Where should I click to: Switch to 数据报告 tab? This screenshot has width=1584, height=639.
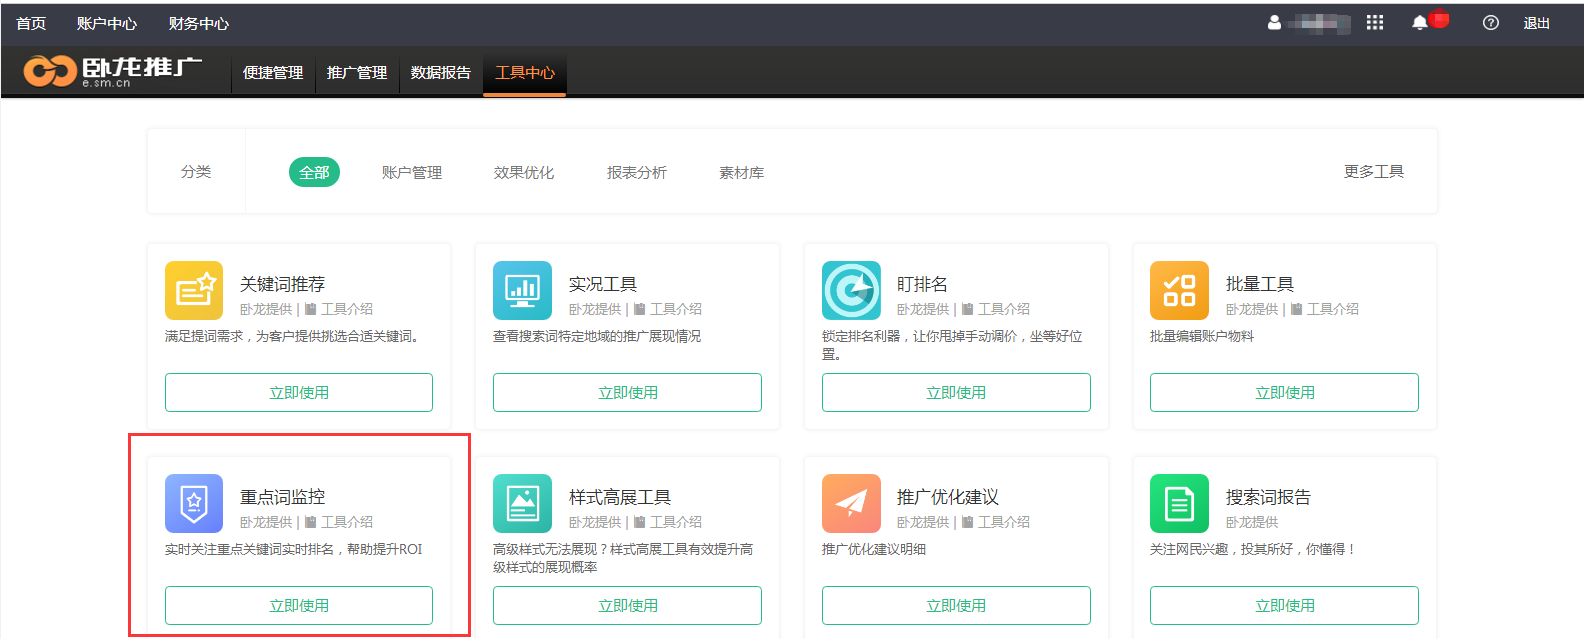point(441,73)
